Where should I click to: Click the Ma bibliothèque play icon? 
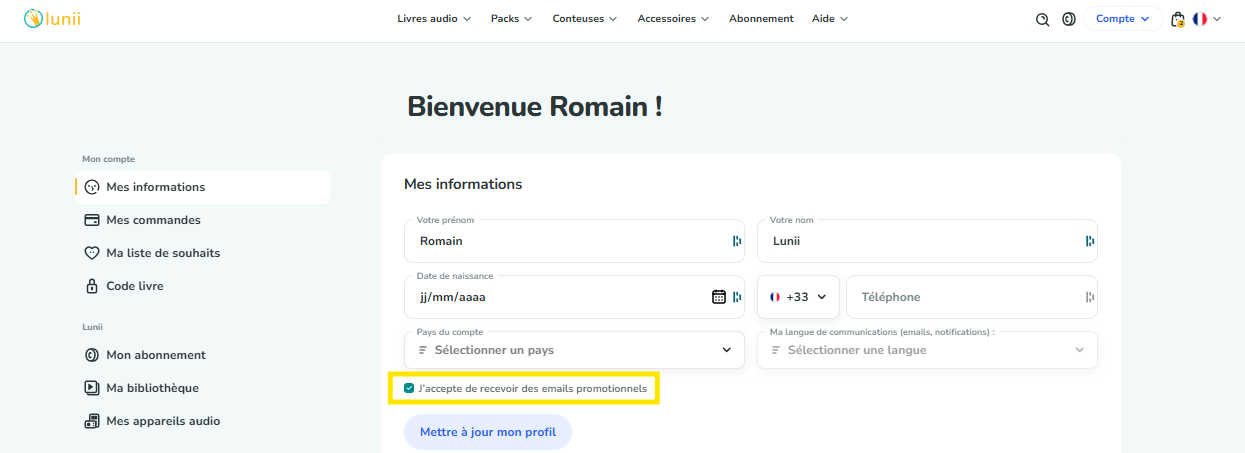[x=92, y=388]
